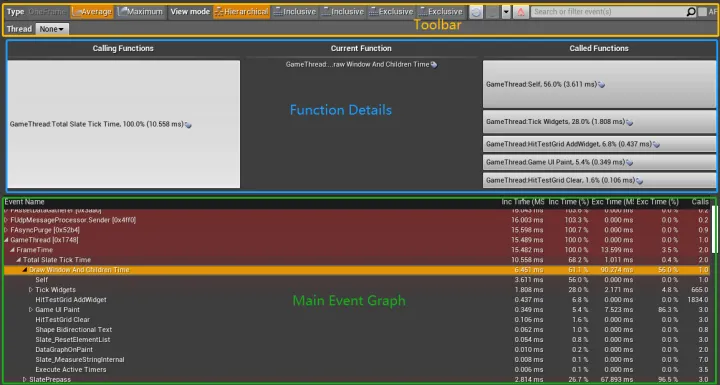Select the Average type button

92,11
